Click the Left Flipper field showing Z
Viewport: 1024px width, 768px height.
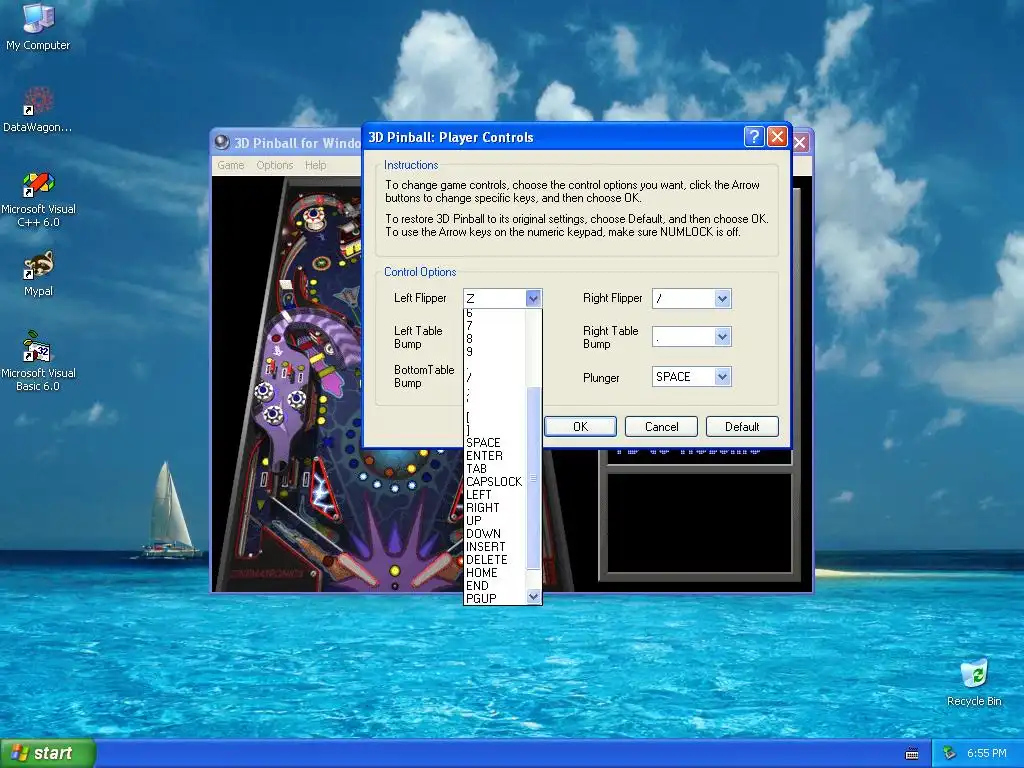click(495, 298)
